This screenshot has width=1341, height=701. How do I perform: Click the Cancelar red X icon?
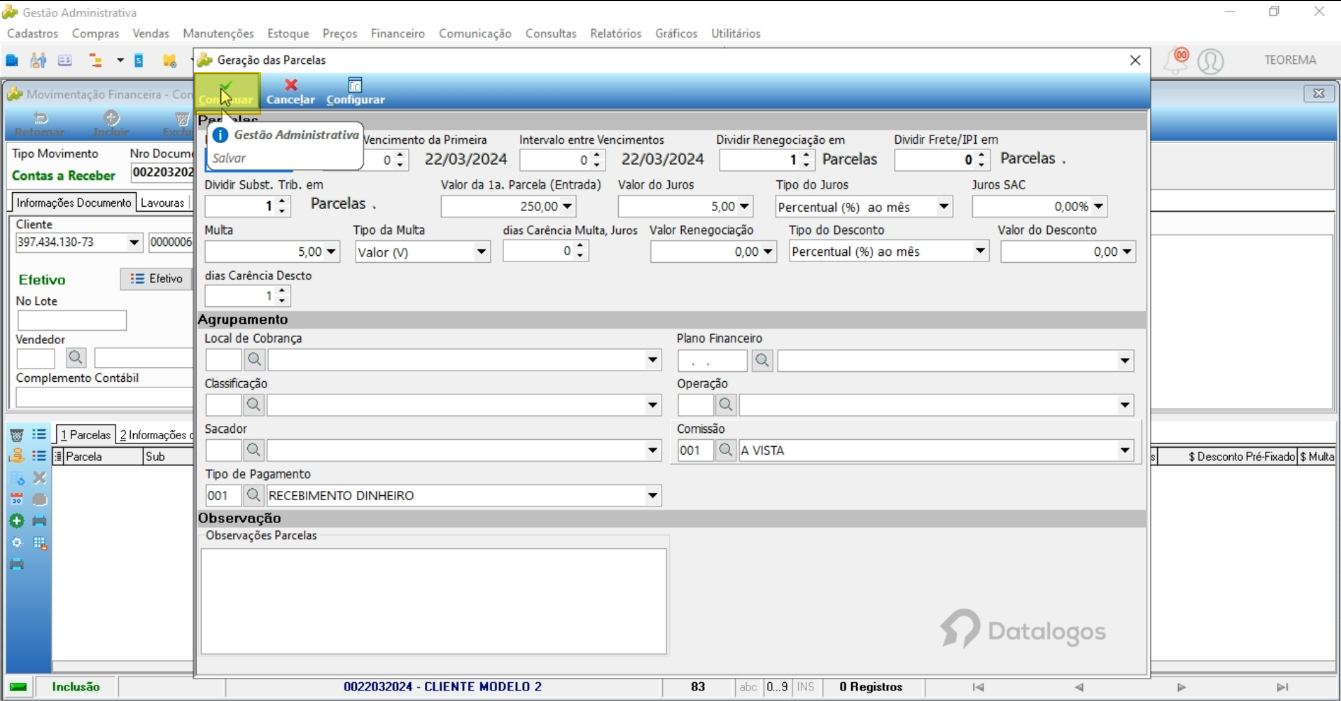[291, 85]
